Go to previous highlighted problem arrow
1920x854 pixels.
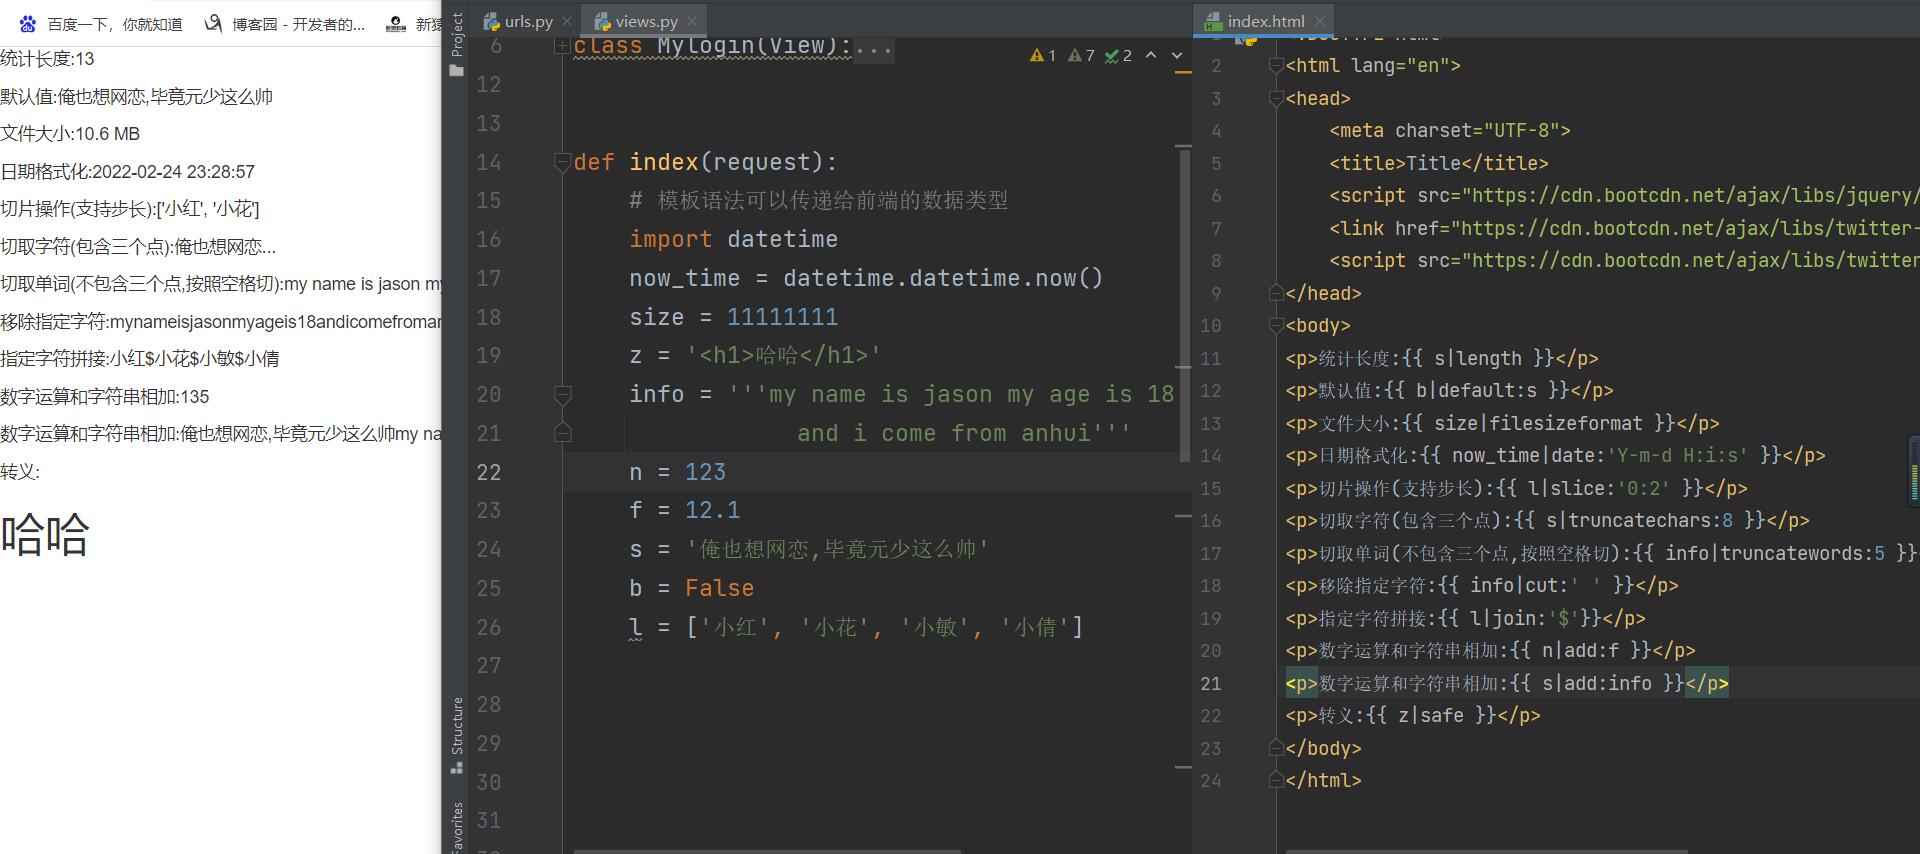click(1151, 55)
